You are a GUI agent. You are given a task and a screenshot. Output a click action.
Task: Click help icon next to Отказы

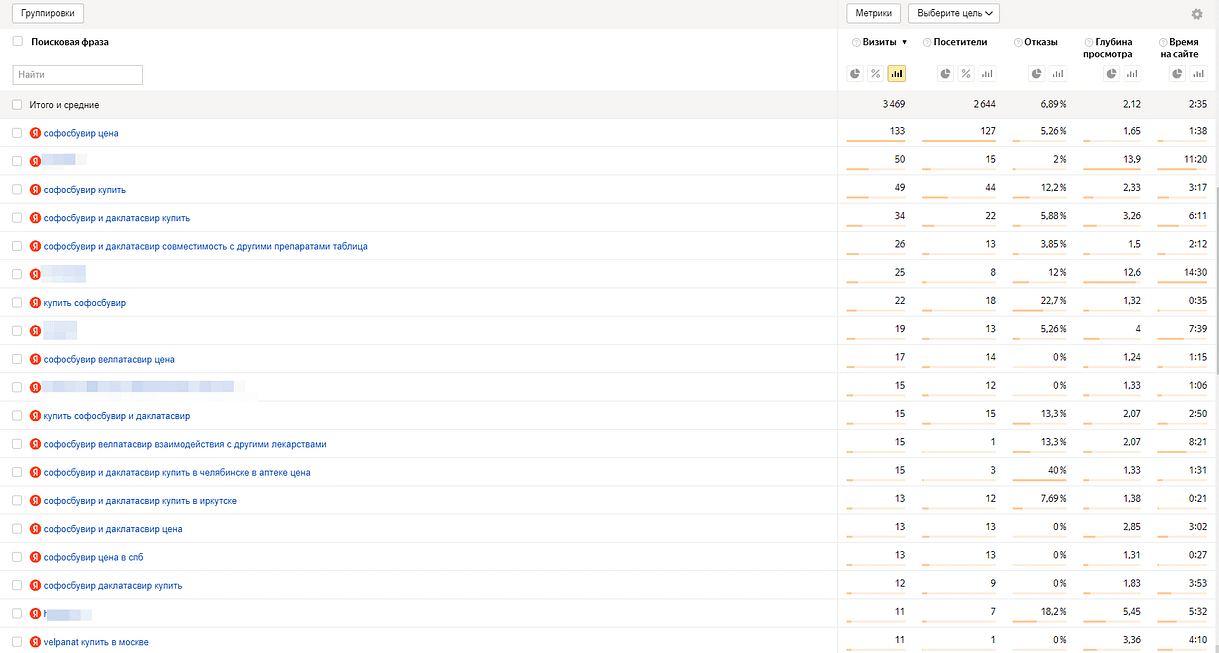tap(1017, 42)
